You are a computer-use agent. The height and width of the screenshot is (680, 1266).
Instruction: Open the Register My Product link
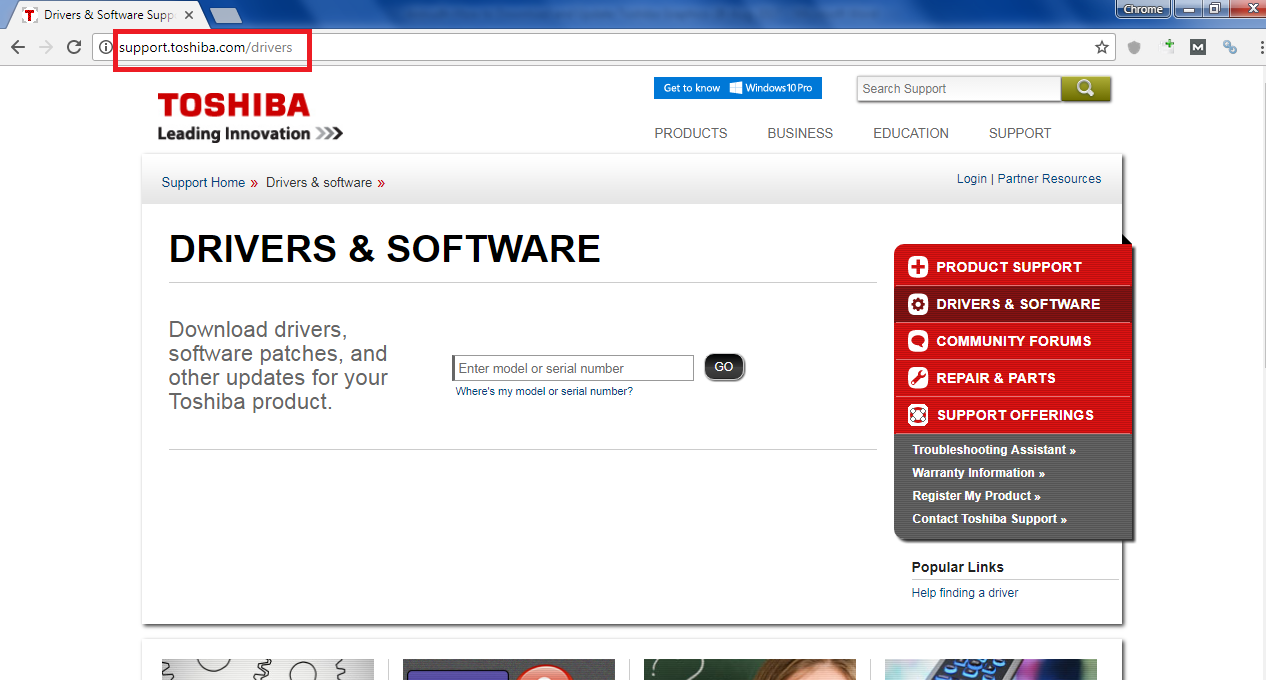click(x=976, y=496)
